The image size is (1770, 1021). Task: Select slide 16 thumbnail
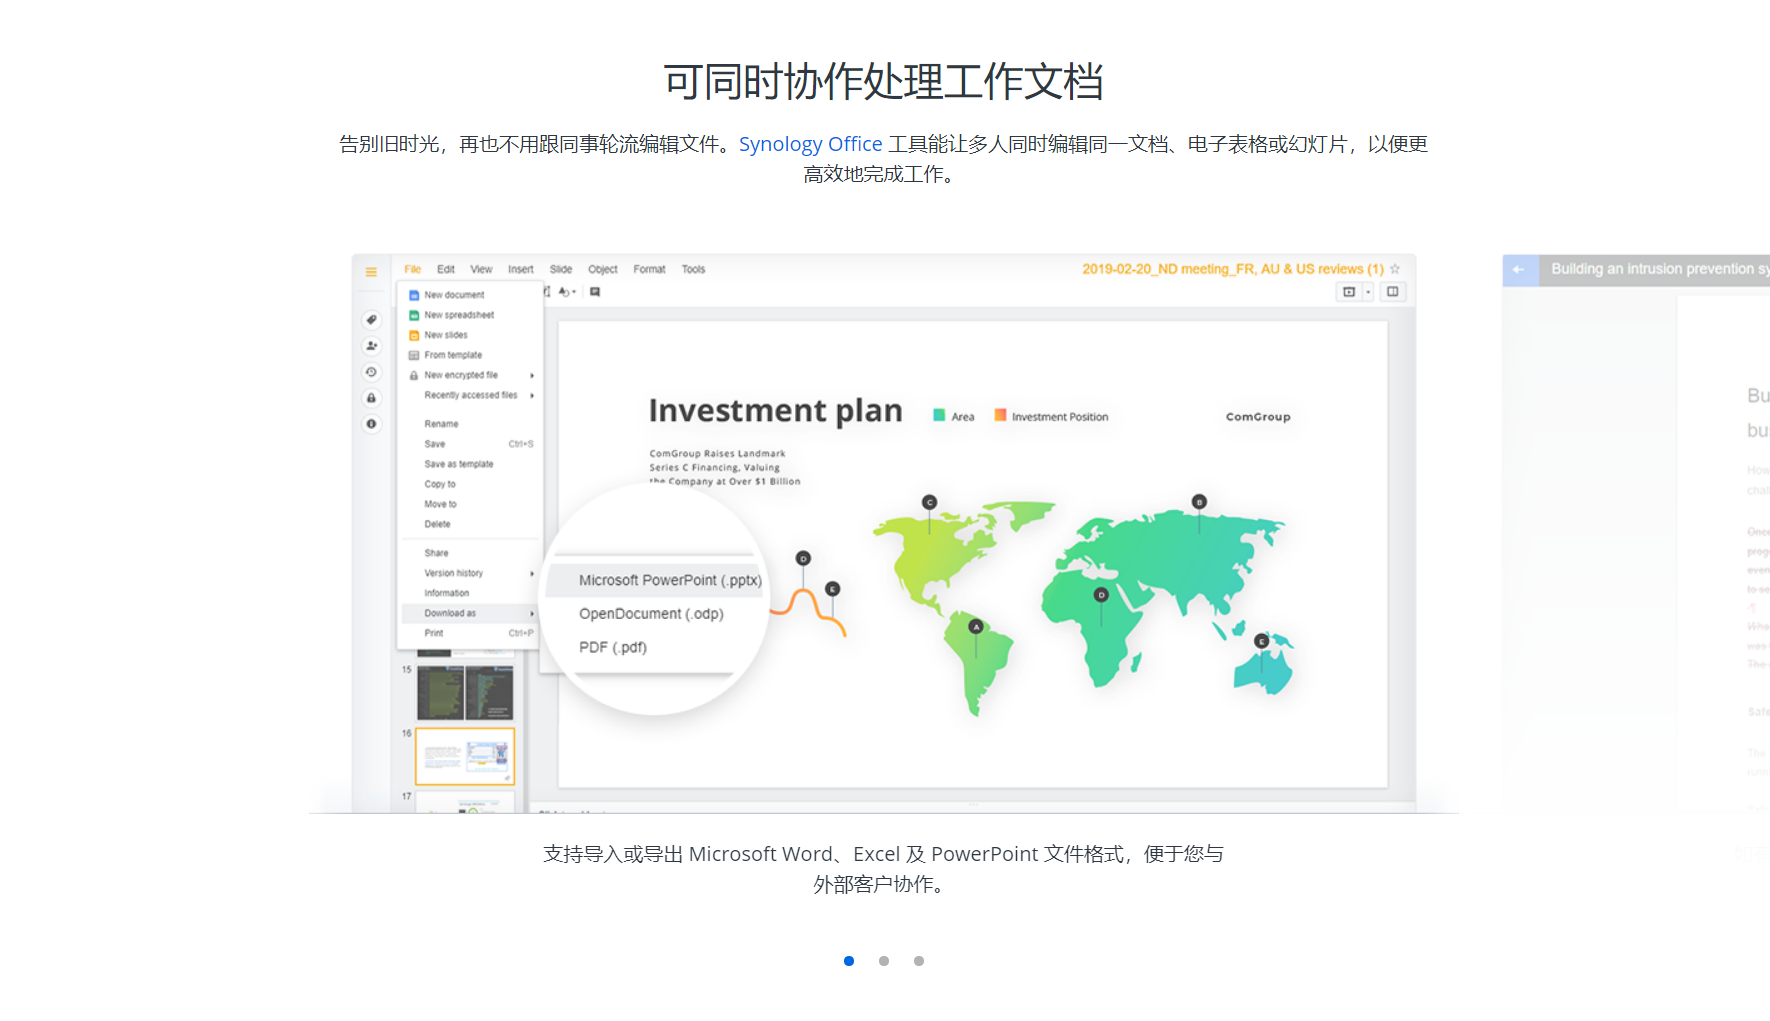pos(465,756)
